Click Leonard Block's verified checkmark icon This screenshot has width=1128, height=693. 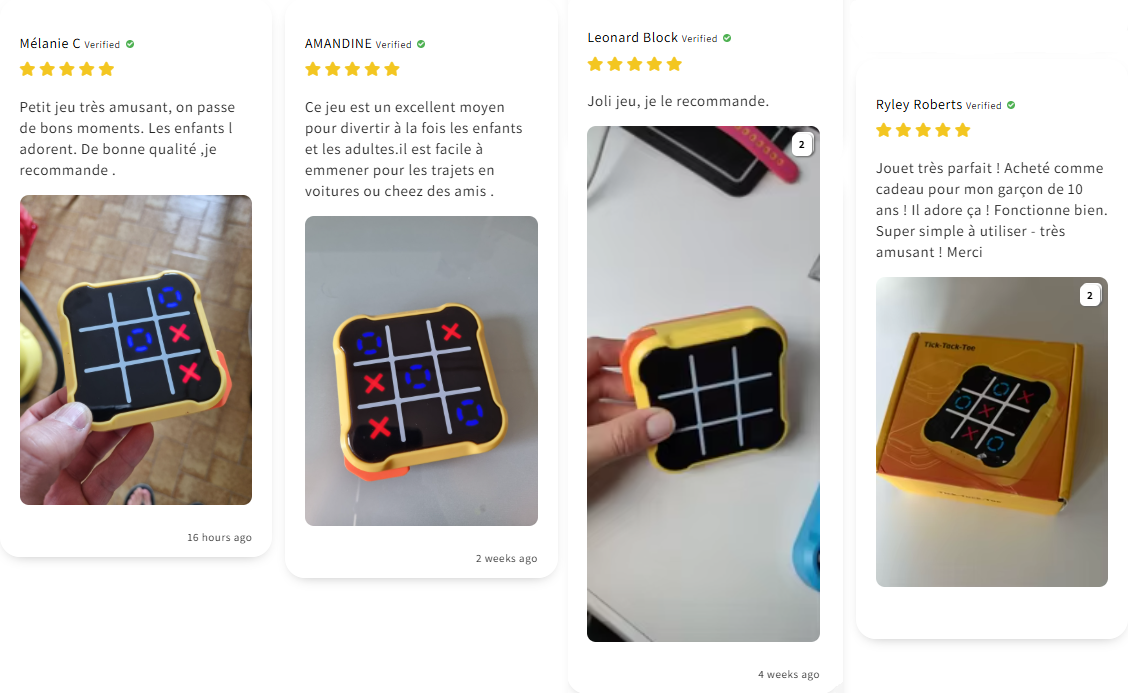click(x=727, y=38)
